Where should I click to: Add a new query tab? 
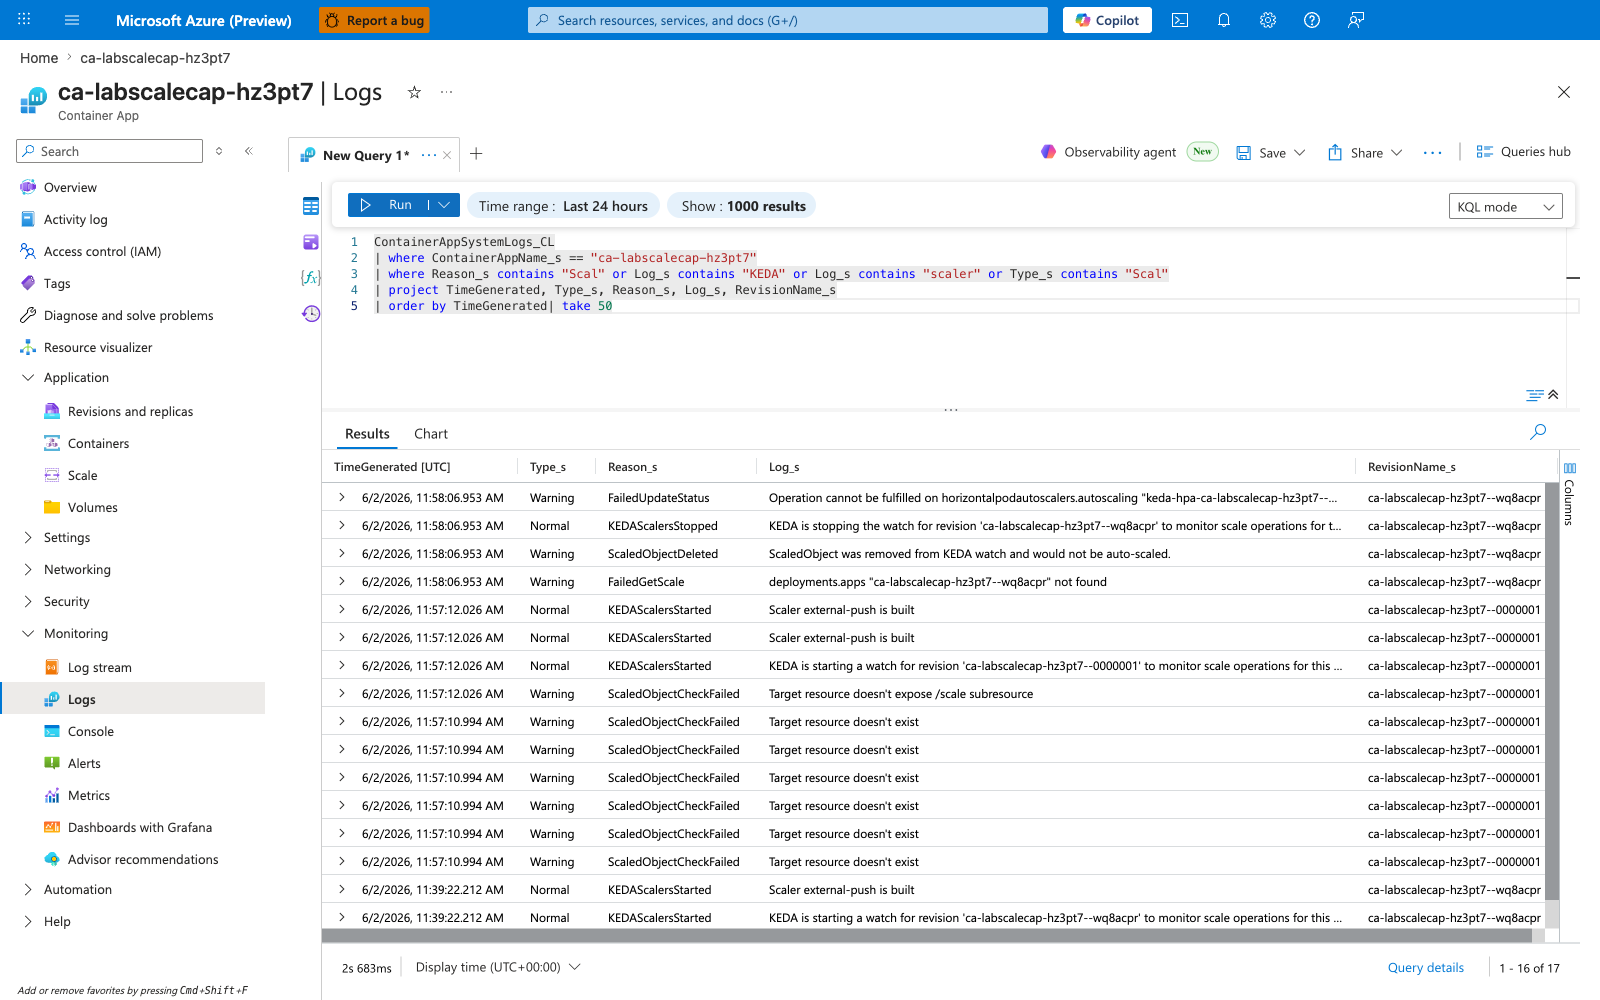pyautogui.click(x=476, y=153)
